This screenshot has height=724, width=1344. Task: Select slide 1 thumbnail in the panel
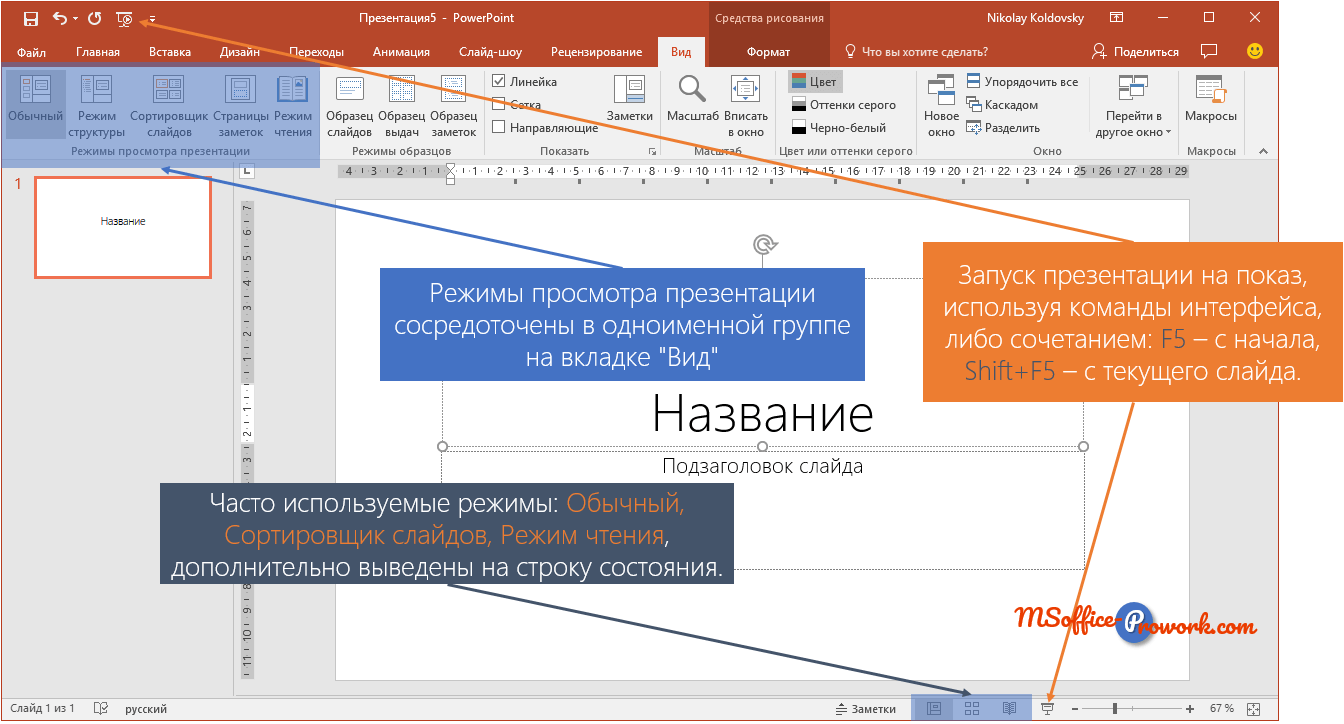(122, 227)
